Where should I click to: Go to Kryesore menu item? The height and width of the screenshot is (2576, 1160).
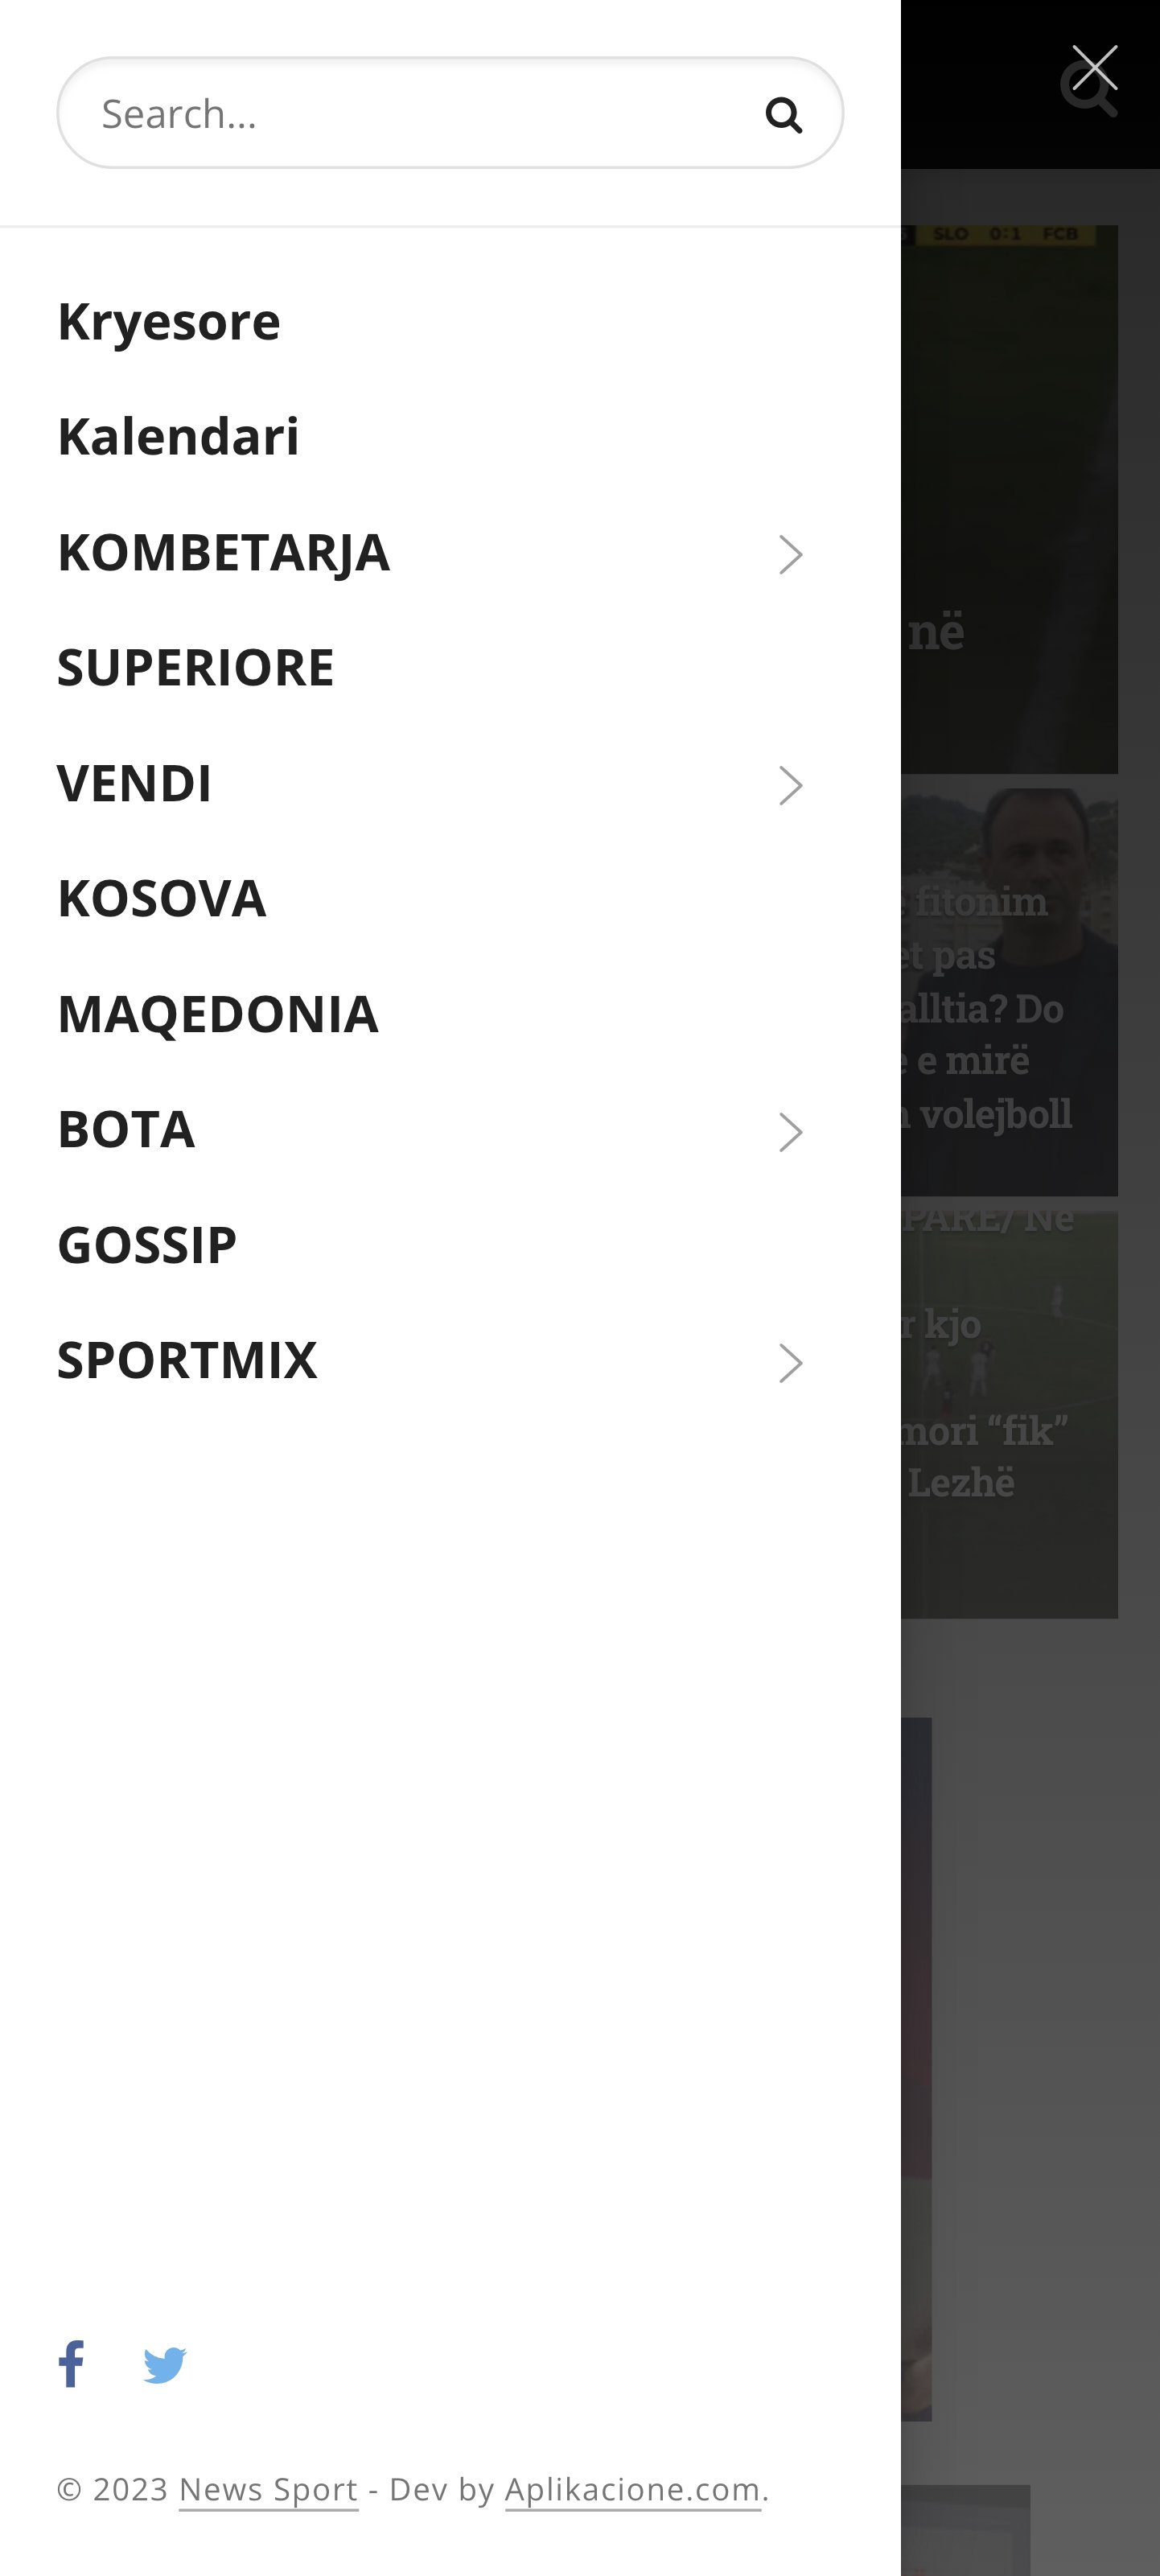[169, 322]
